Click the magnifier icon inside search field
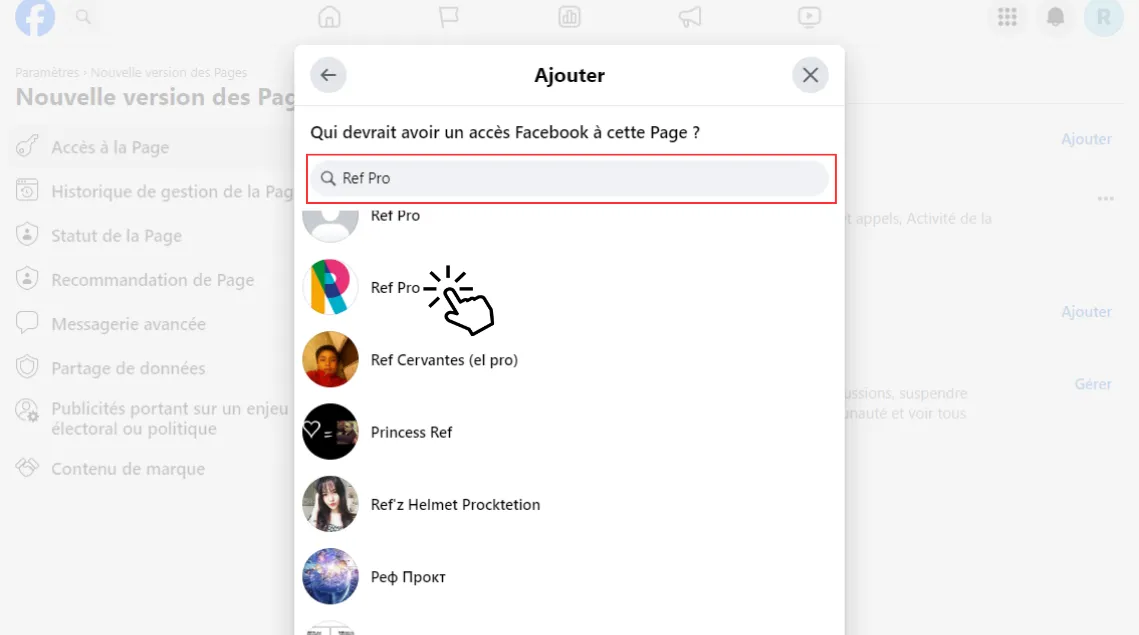 (x=328, y=179)
